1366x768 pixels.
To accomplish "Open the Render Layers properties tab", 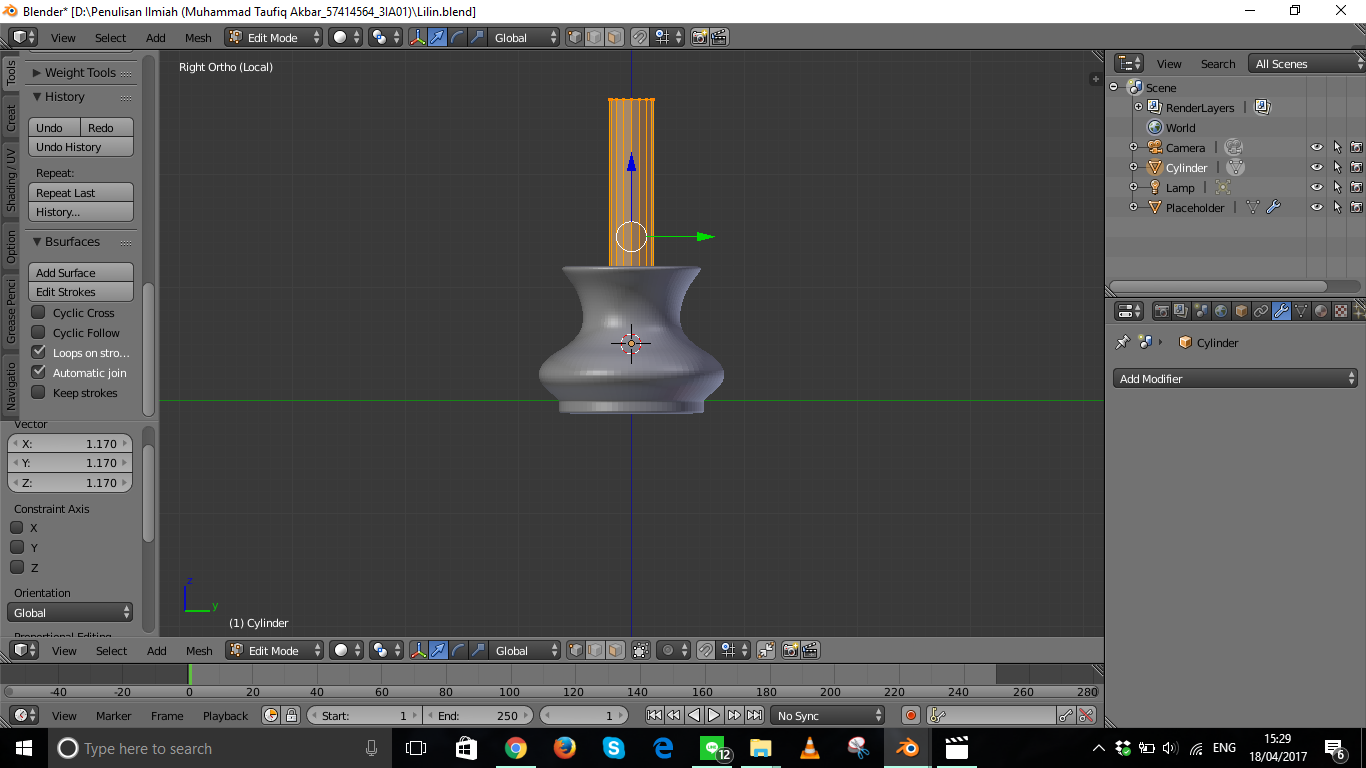I will [1181, 311].
